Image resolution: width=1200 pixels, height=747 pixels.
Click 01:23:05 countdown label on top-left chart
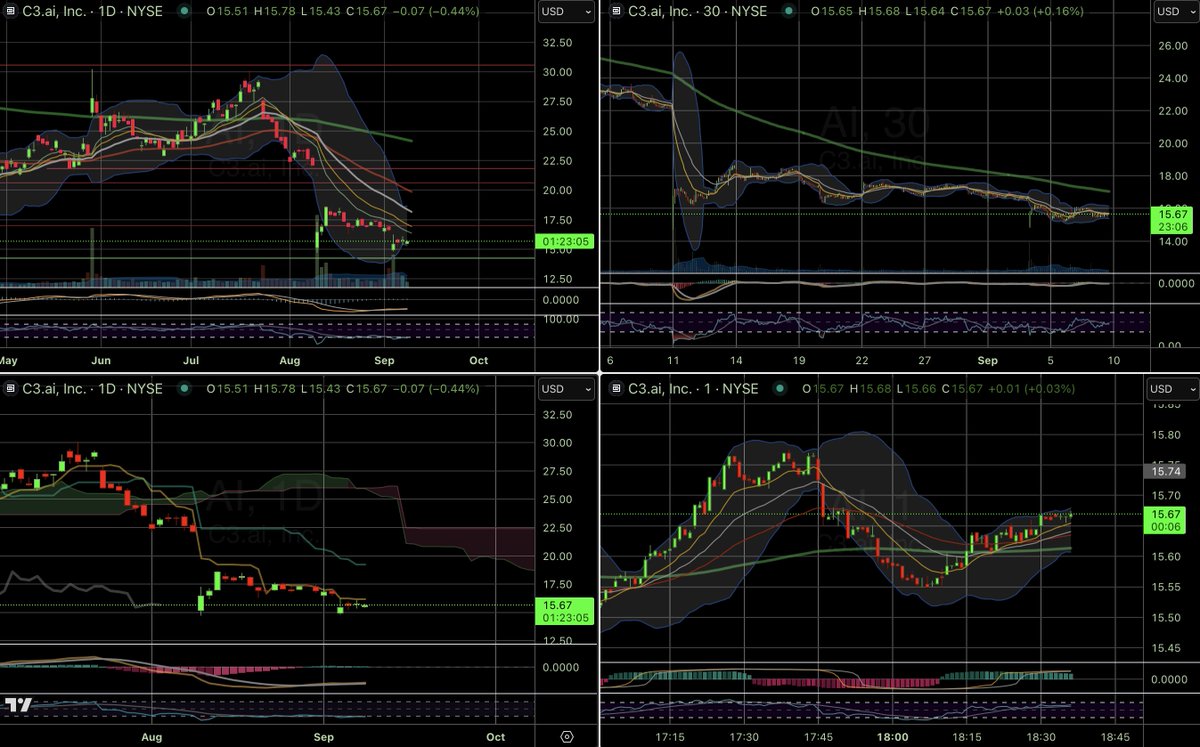click(x=566, y=241)
